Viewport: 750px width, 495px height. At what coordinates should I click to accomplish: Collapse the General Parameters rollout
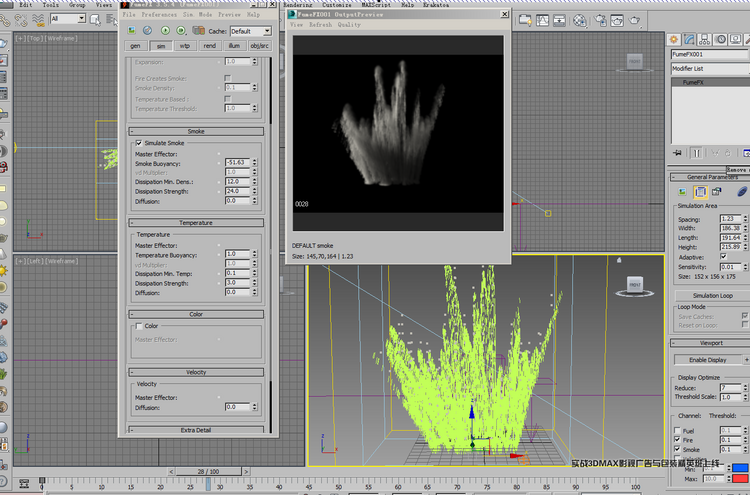709,177
